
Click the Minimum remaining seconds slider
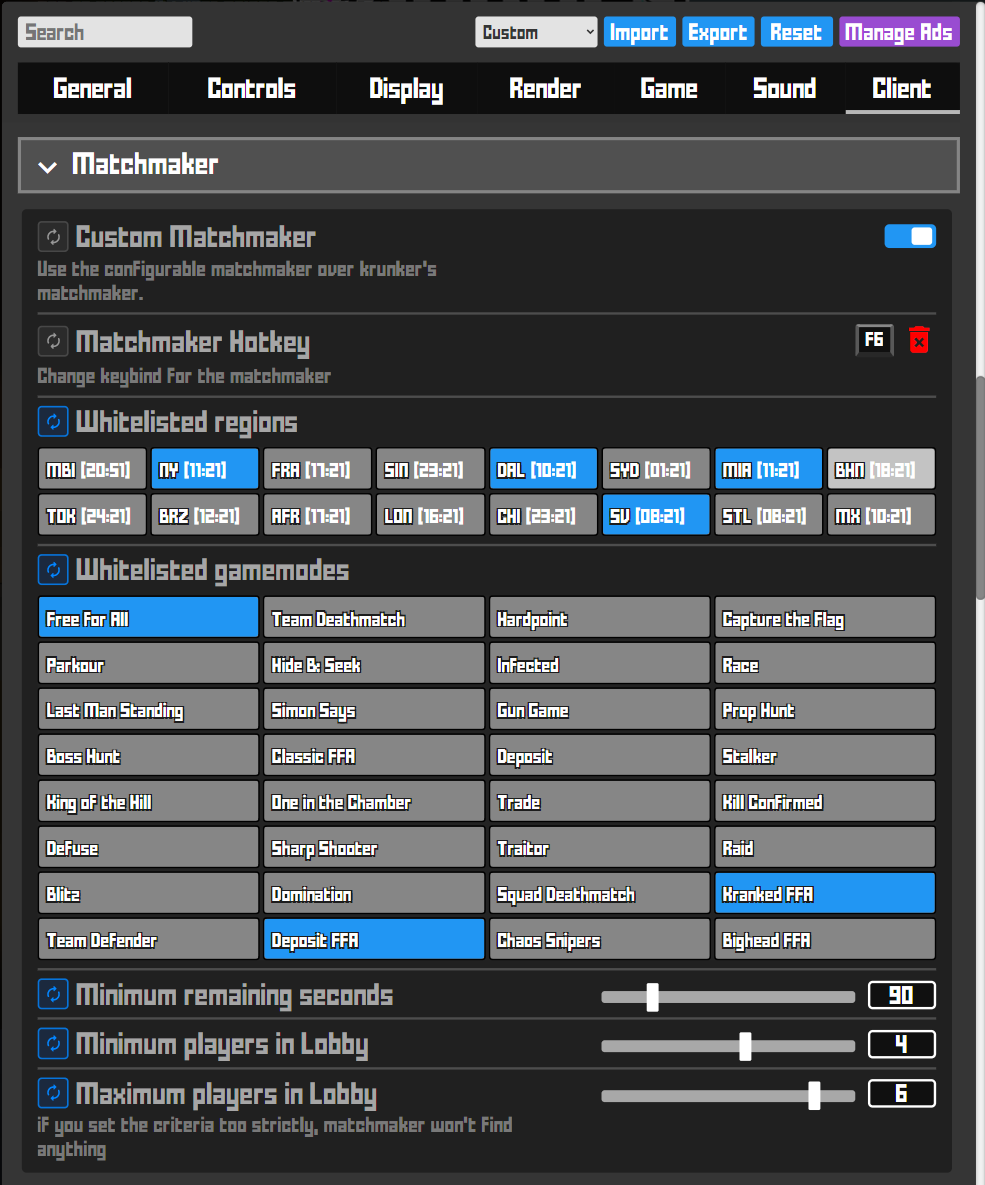coord(728,997)
